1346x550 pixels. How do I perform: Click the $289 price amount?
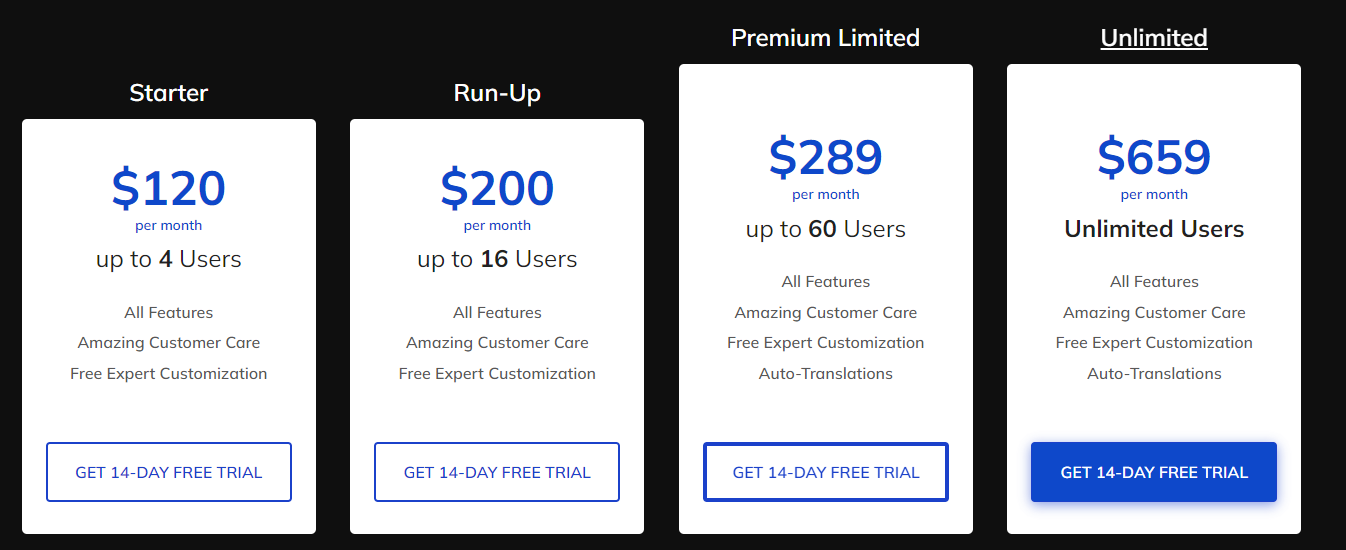click(x=826, y=157)
